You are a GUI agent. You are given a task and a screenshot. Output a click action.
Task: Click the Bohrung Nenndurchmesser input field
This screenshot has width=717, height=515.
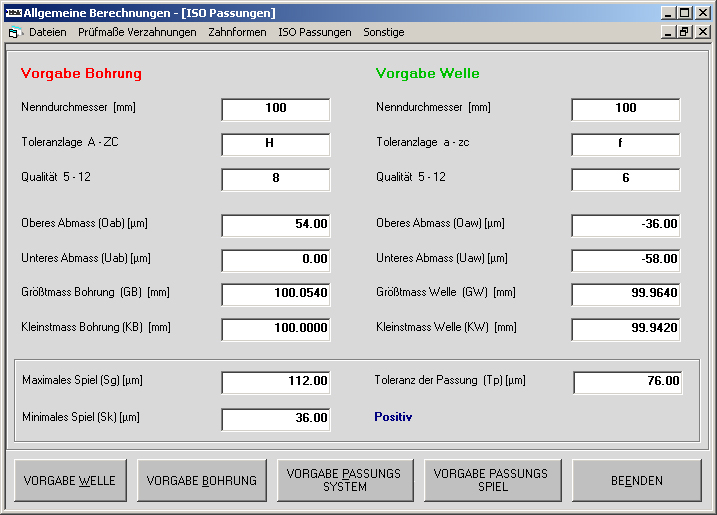(x=276, y=109)
